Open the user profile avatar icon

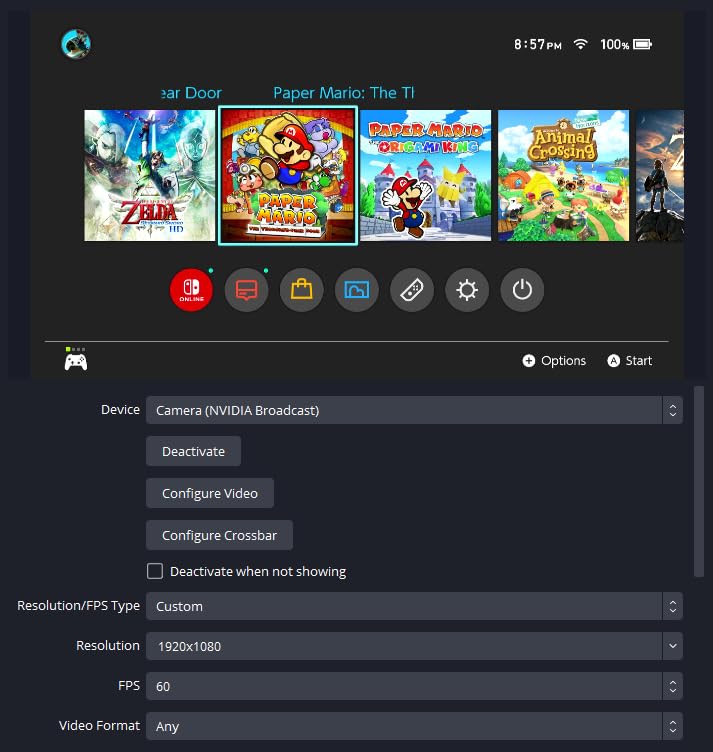coord(76,44)
